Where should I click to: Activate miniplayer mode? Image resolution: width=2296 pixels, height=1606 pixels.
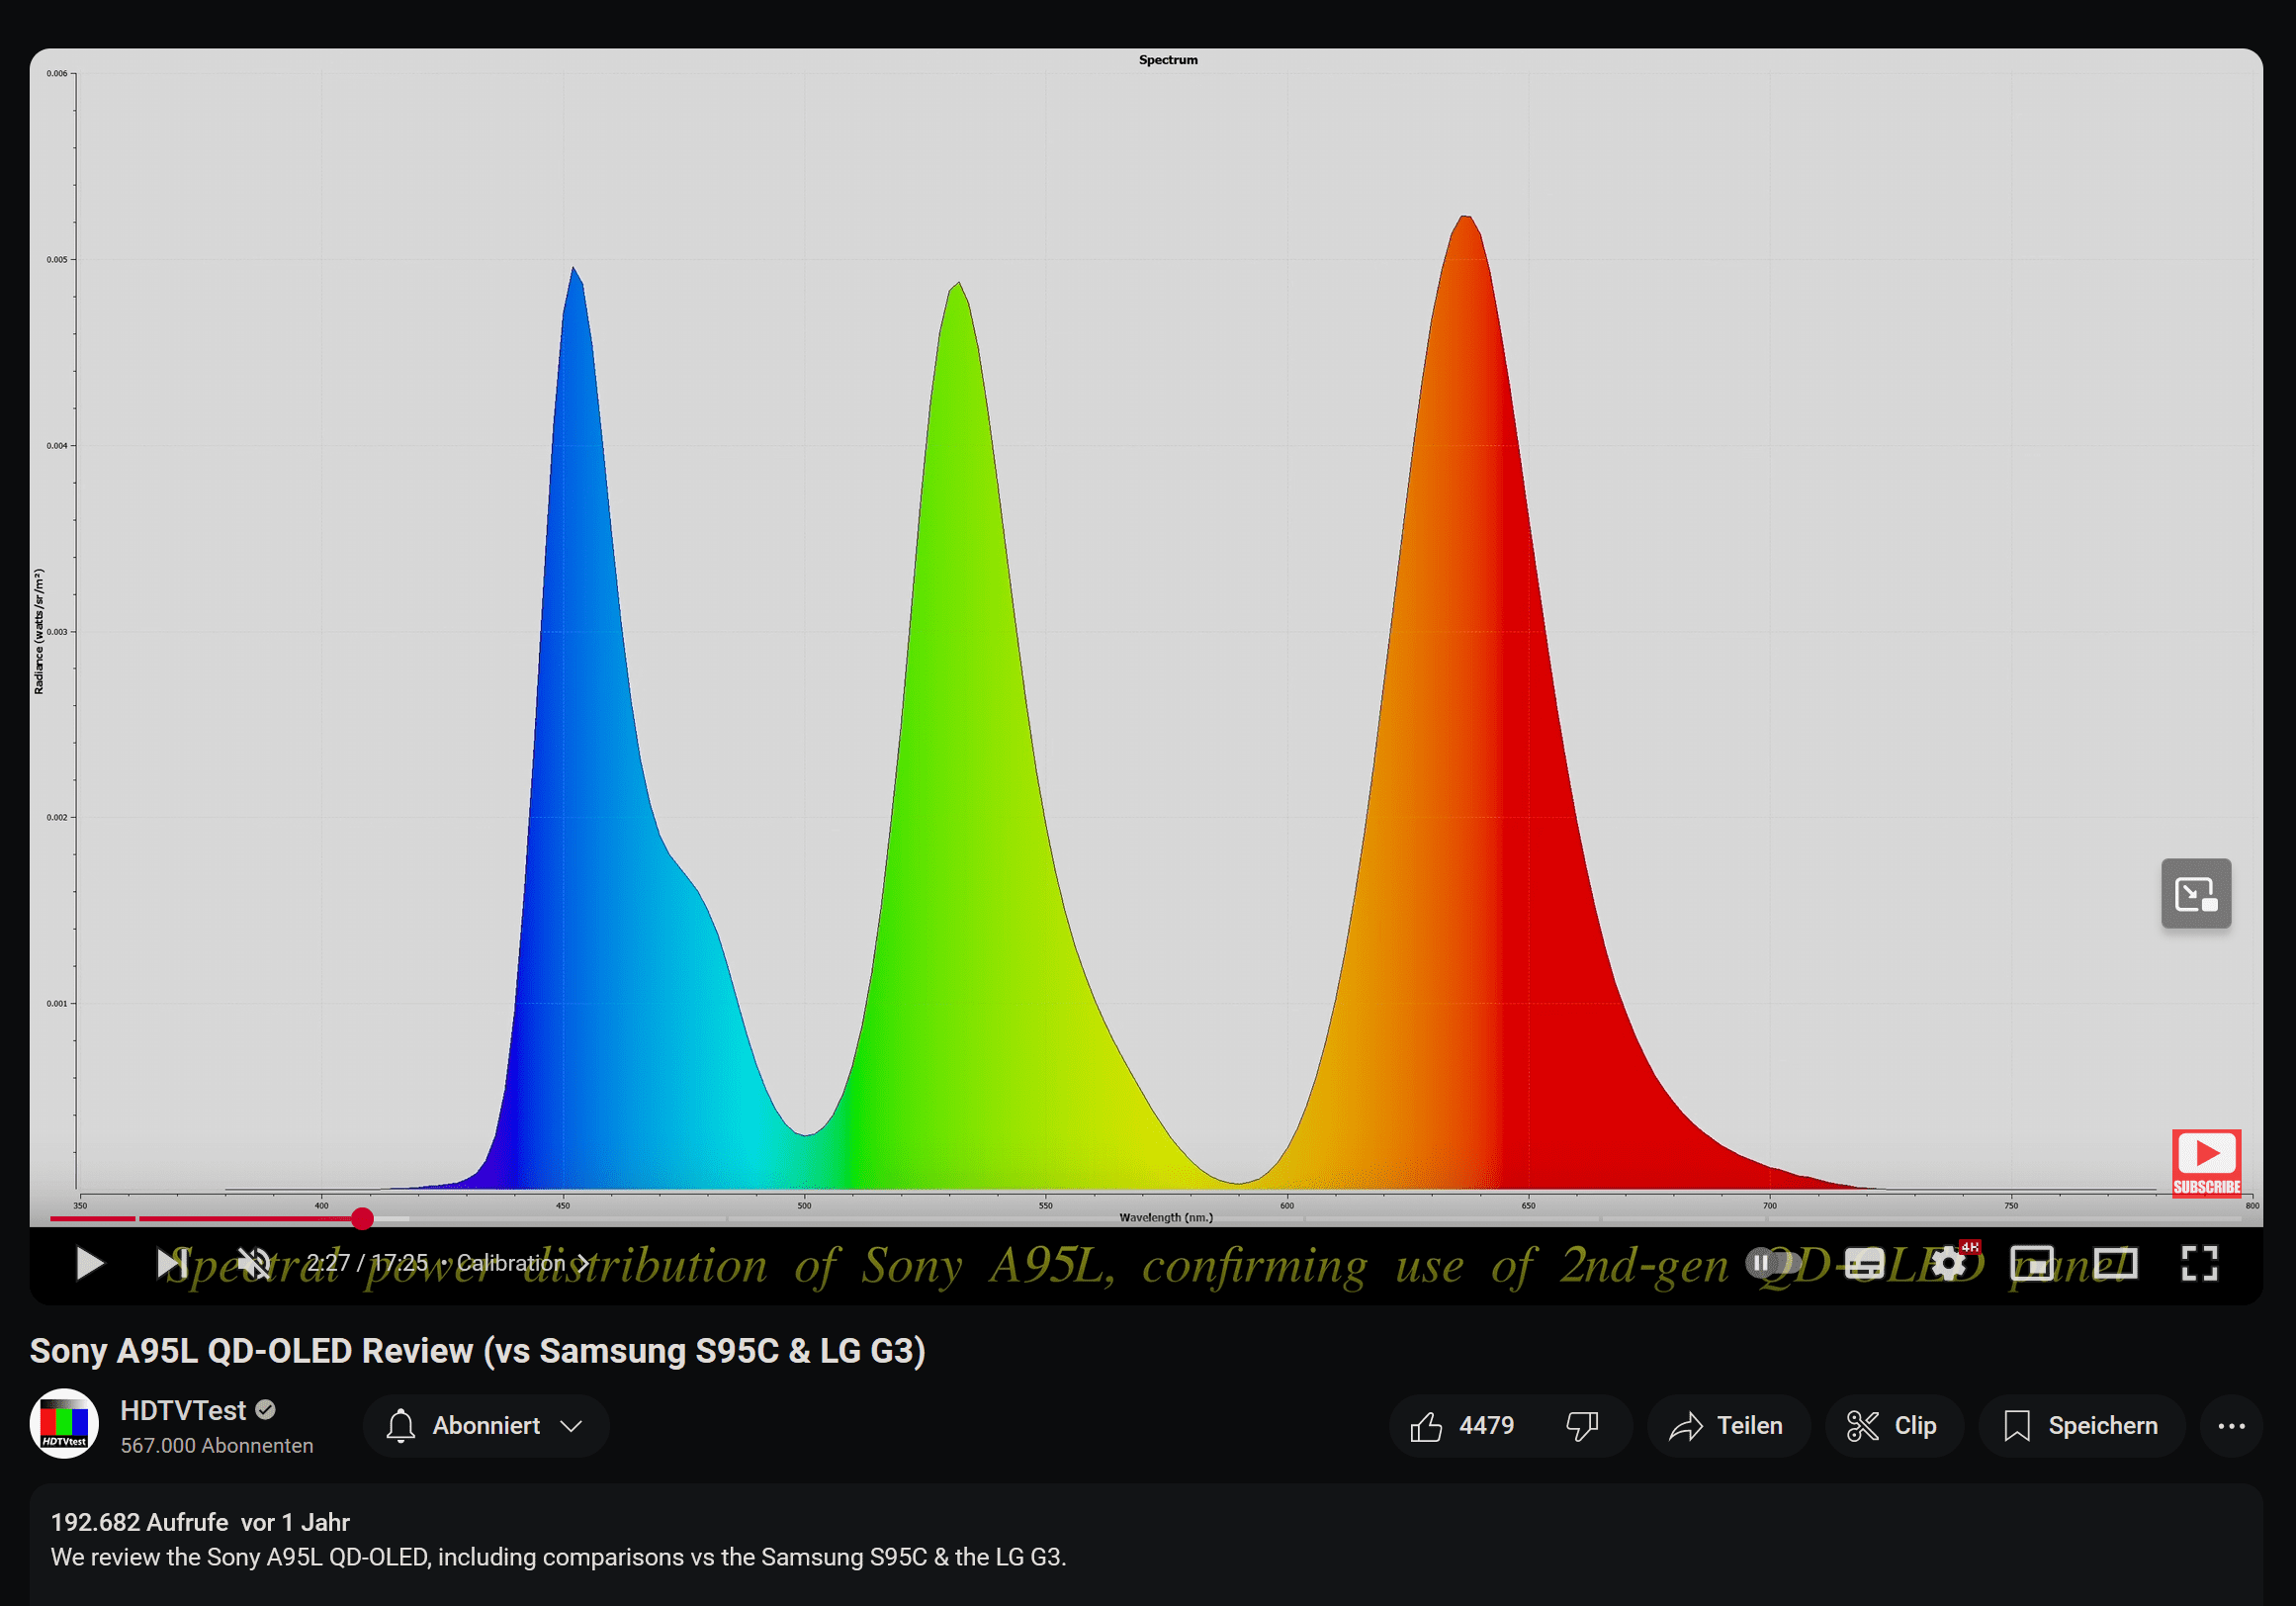[x=2032, y=1263]
